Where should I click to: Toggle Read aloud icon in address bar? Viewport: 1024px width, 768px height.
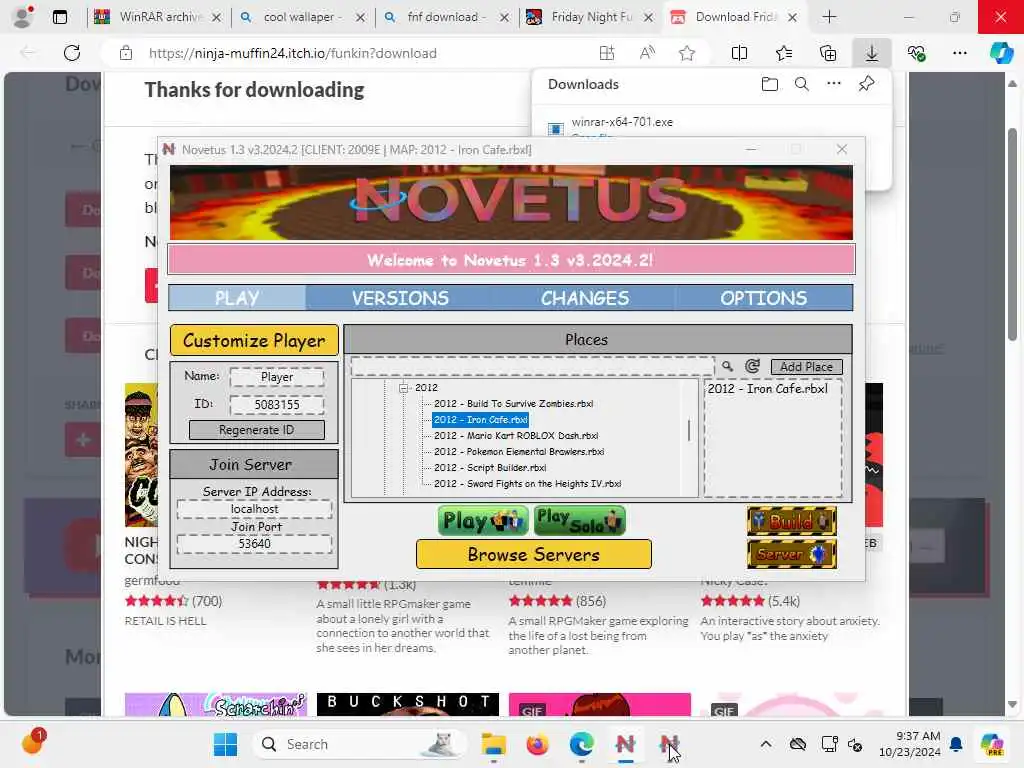[x=647, y=53]
